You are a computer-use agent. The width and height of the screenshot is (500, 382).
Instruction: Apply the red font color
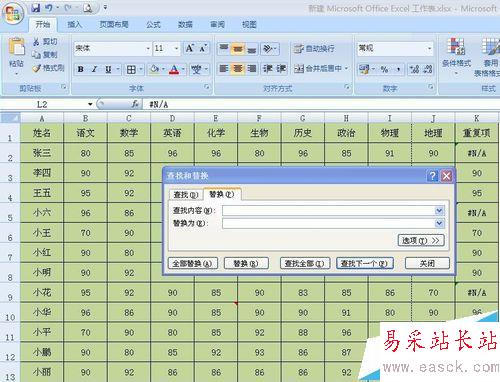174,69
